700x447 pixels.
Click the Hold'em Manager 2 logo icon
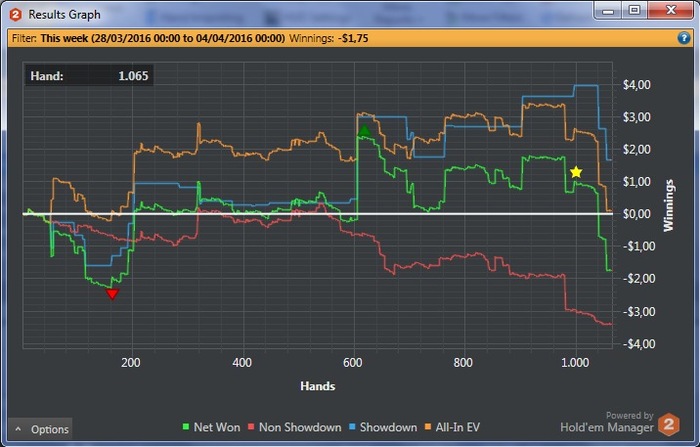click(x=669, y=425)
